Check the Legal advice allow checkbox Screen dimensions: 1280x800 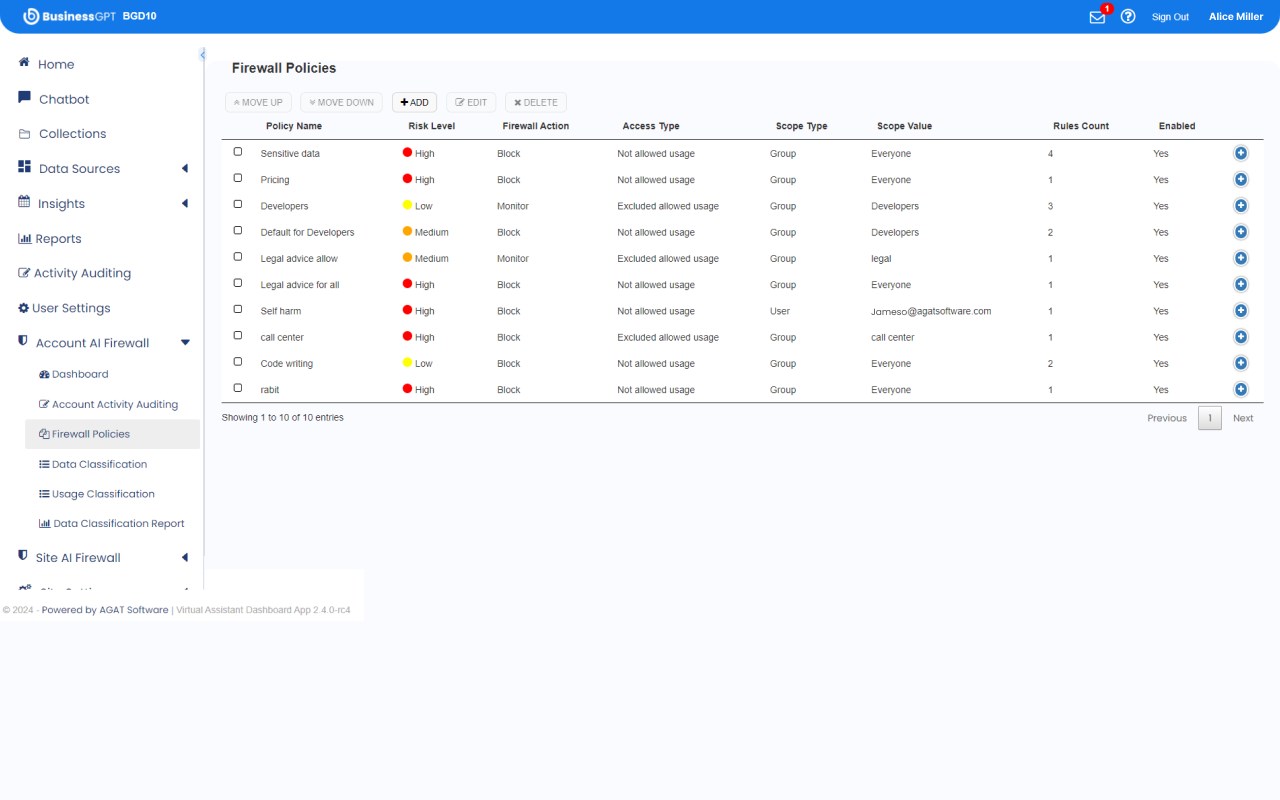click(238, 257)
